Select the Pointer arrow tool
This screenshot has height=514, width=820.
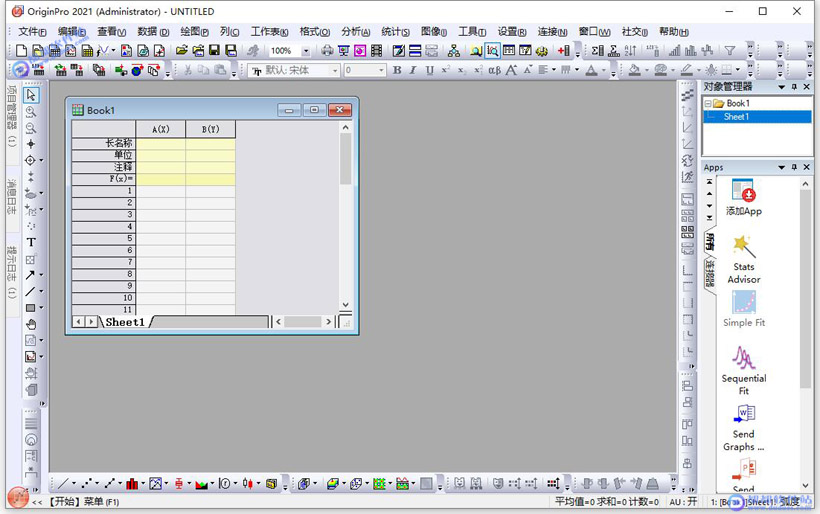[31, 95]
